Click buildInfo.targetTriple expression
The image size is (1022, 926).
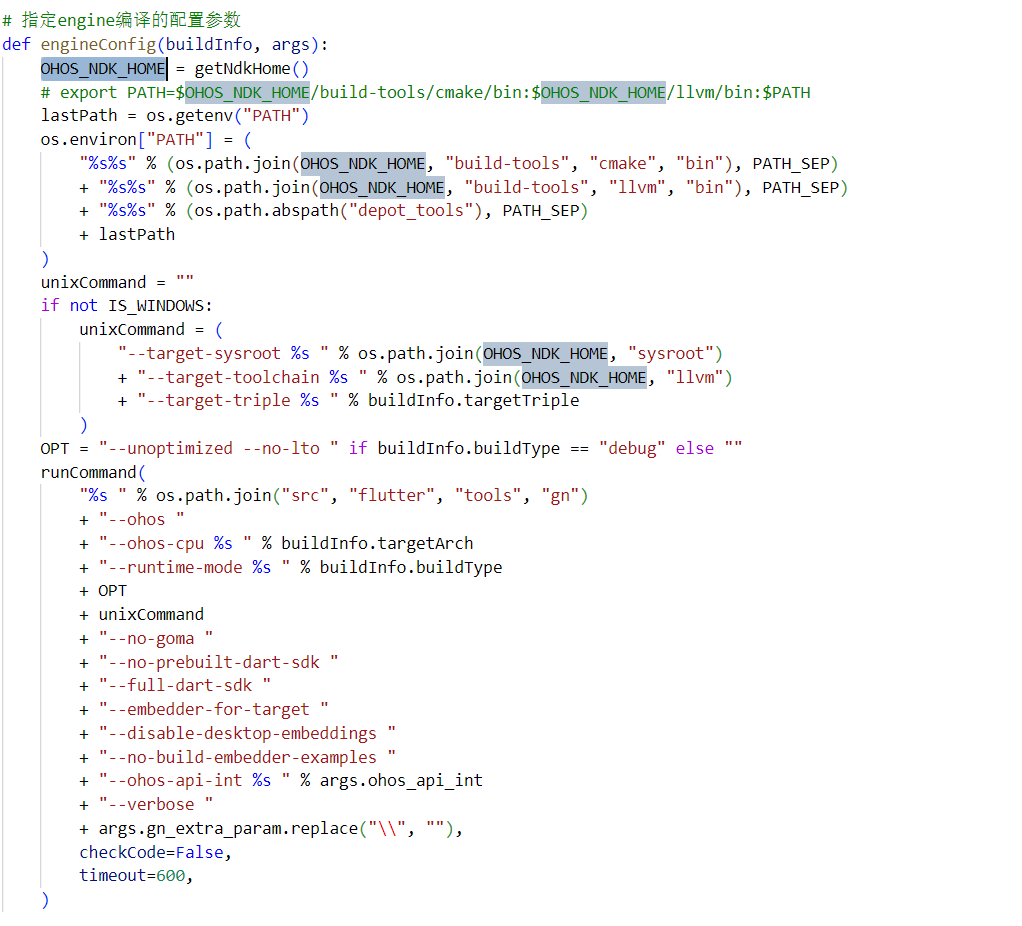click(x=473, y=400)
